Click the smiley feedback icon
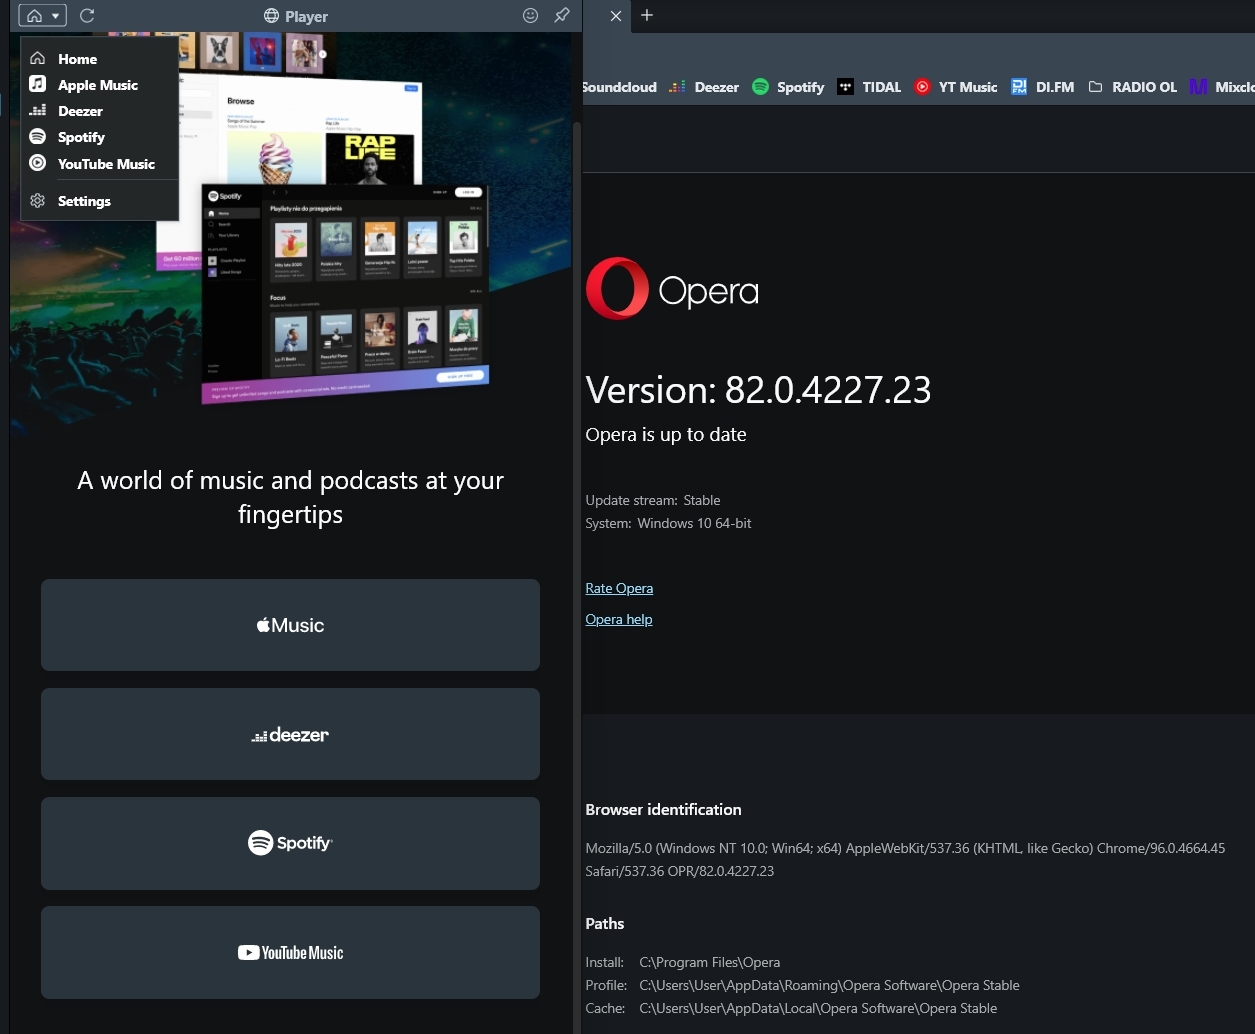1255x1034 pixels. (x=530, y=16)
